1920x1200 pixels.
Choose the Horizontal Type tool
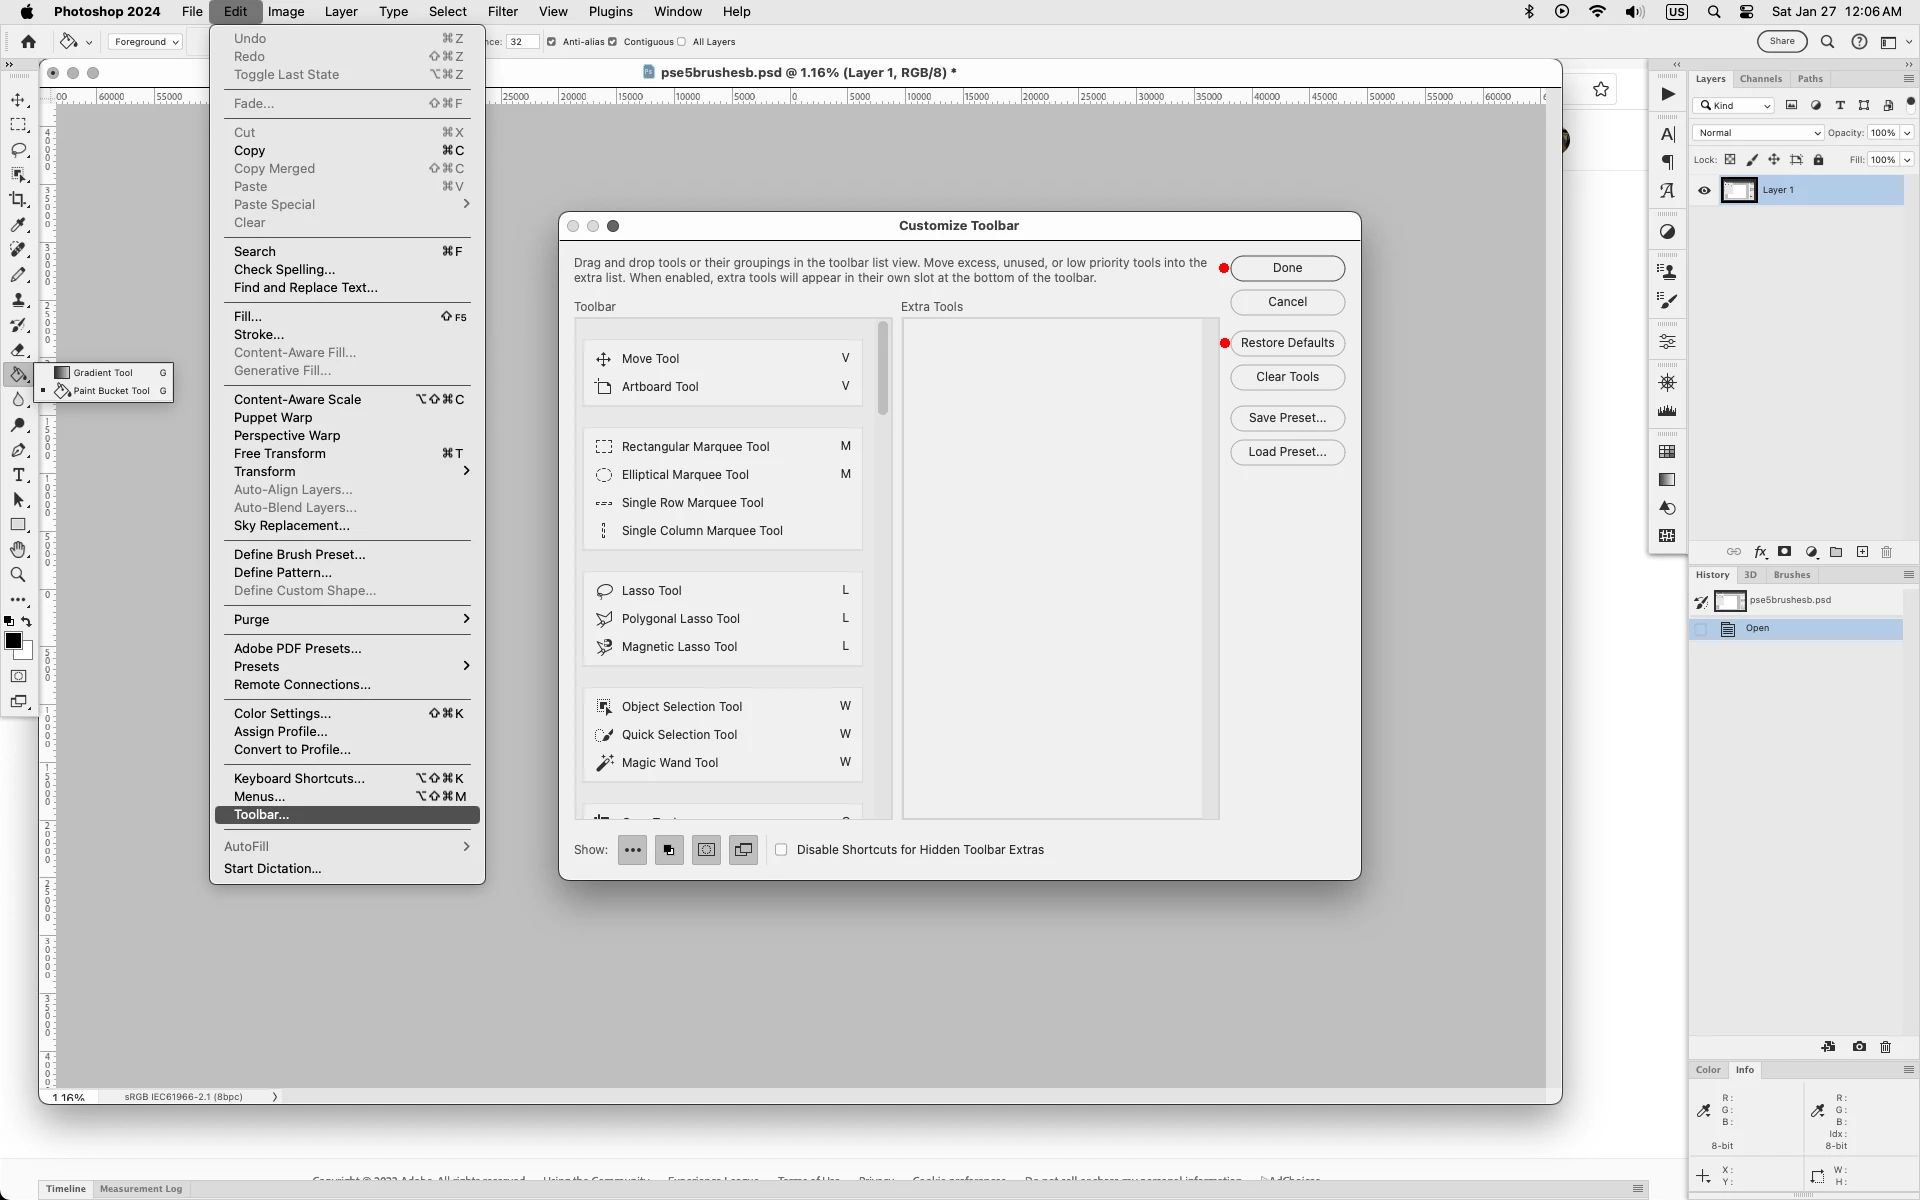point(18,475)
